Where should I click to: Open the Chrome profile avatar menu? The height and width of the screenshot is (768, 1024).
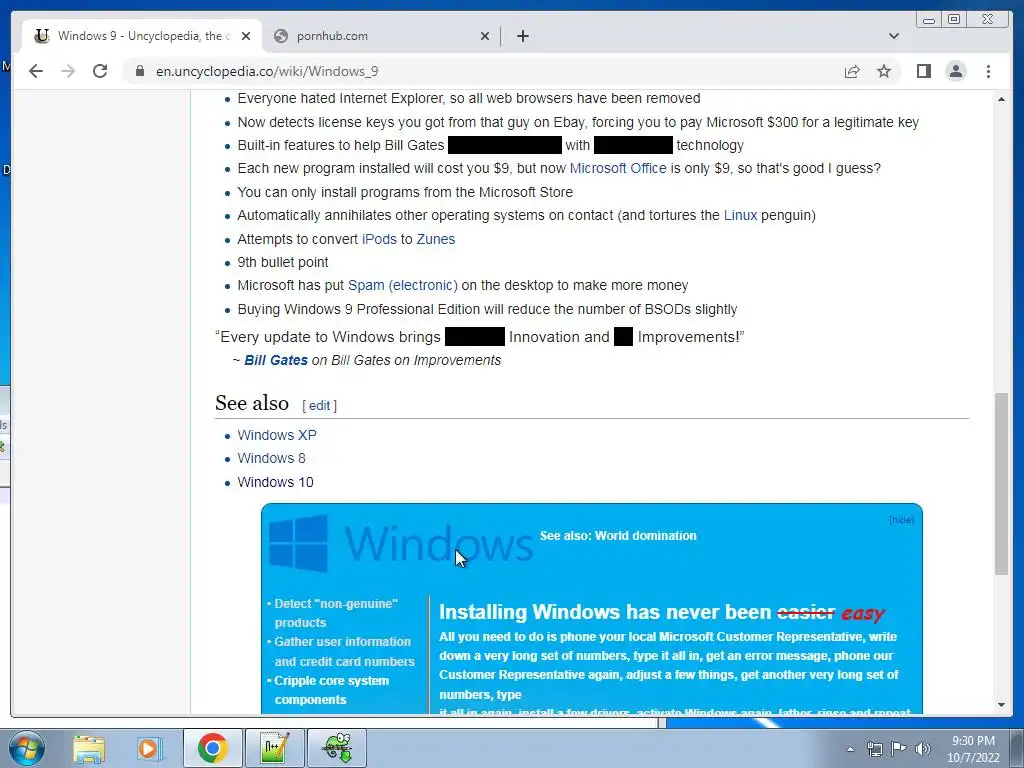click(955, 71)
